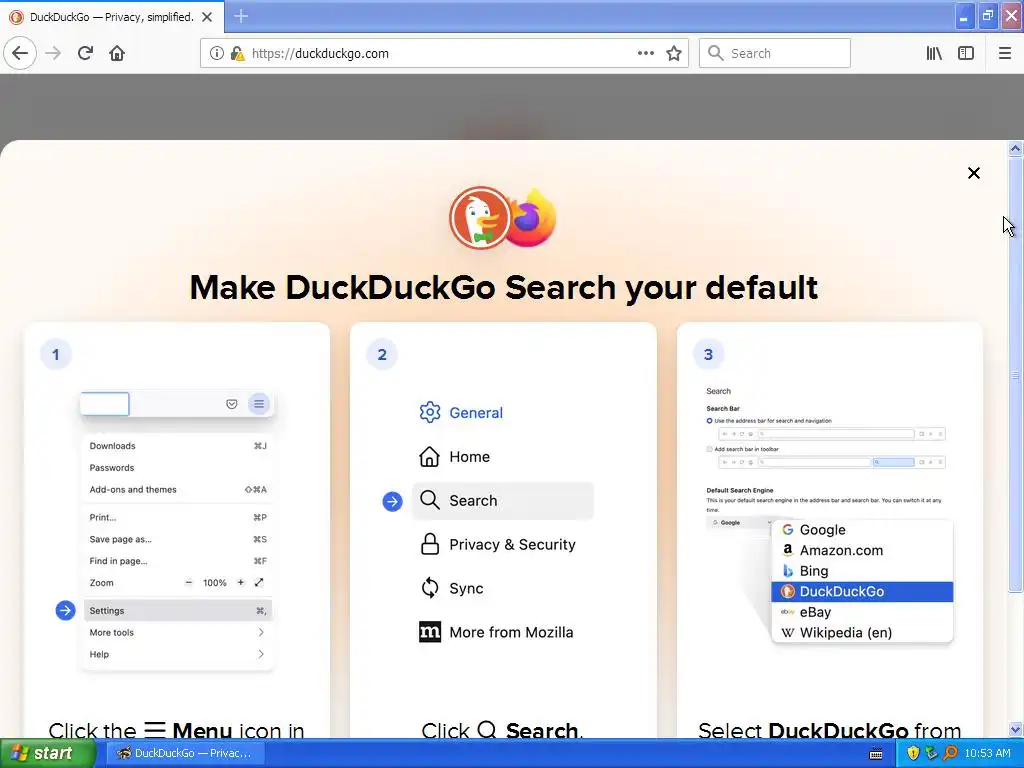
Task: Click the forward navigation arrow
Action: [x=53, y=53]
